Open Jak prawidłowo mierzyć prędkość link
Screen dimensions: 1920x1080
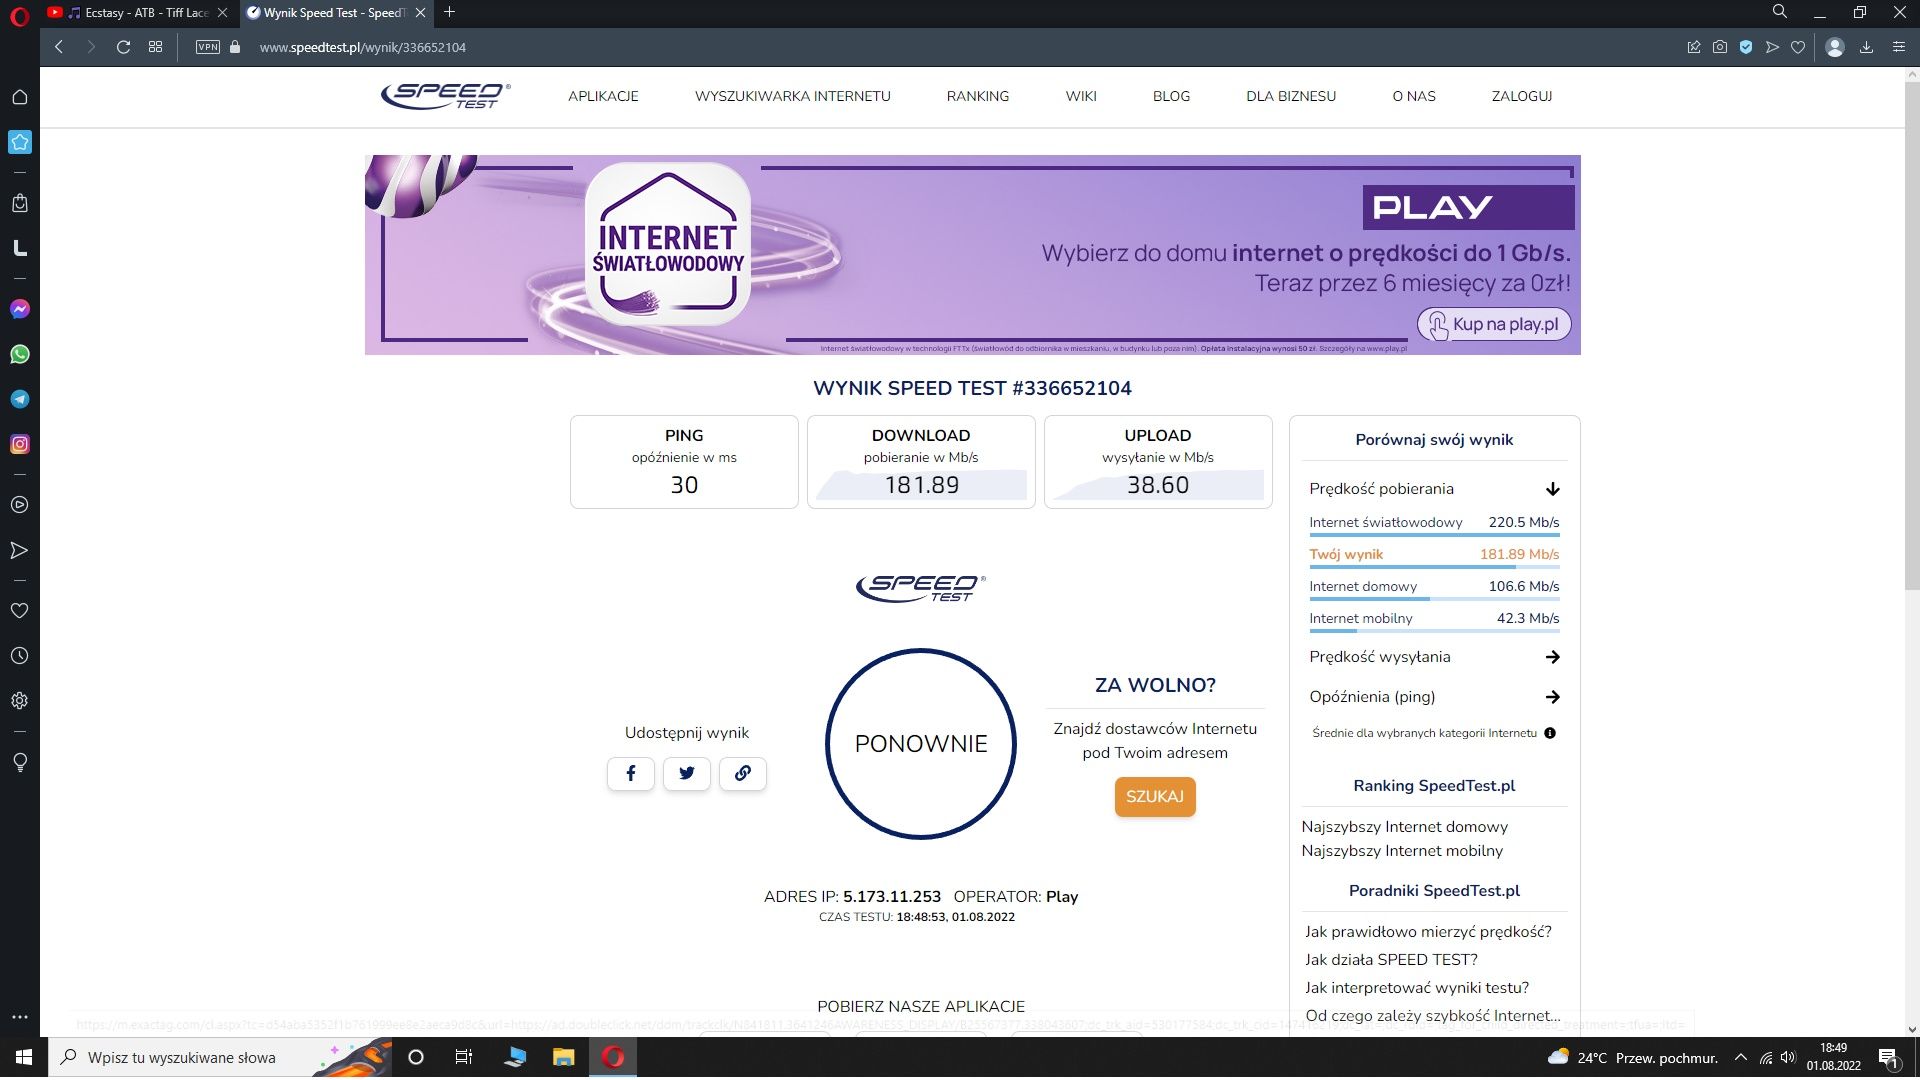click(1428, 932)
